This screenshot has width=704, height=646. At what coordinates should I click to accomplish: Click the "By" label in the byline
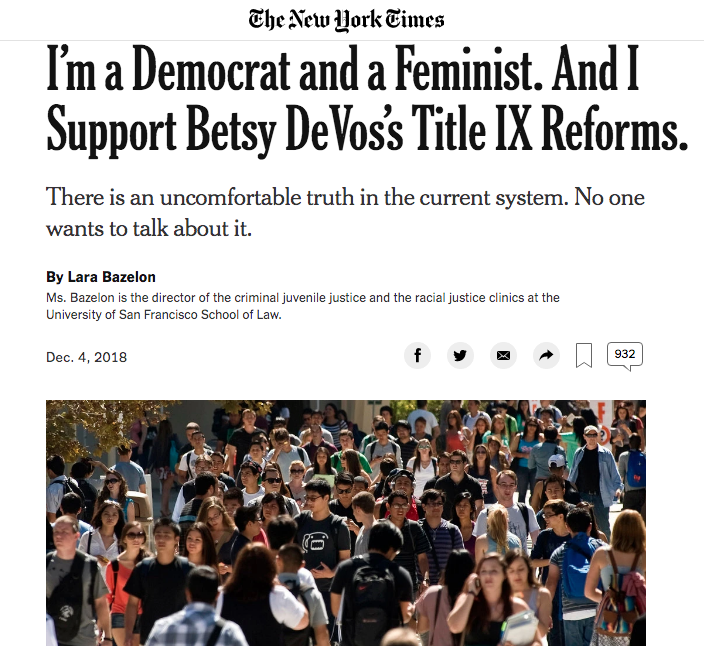pyautogui.click(x=54, y=277)
